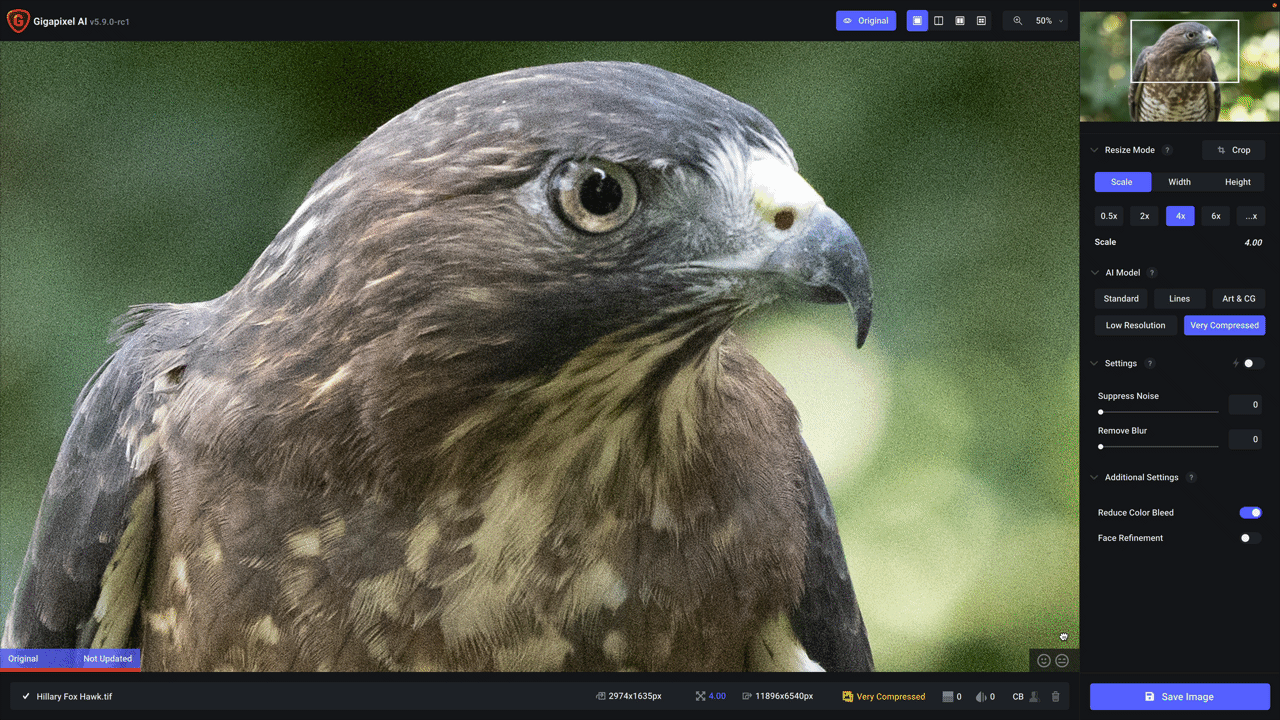This screenshot has width=1280, height=720.
Task: Click the Suppress Noise slider handle
Action: pyautogui.click(x=1101, y=412)
